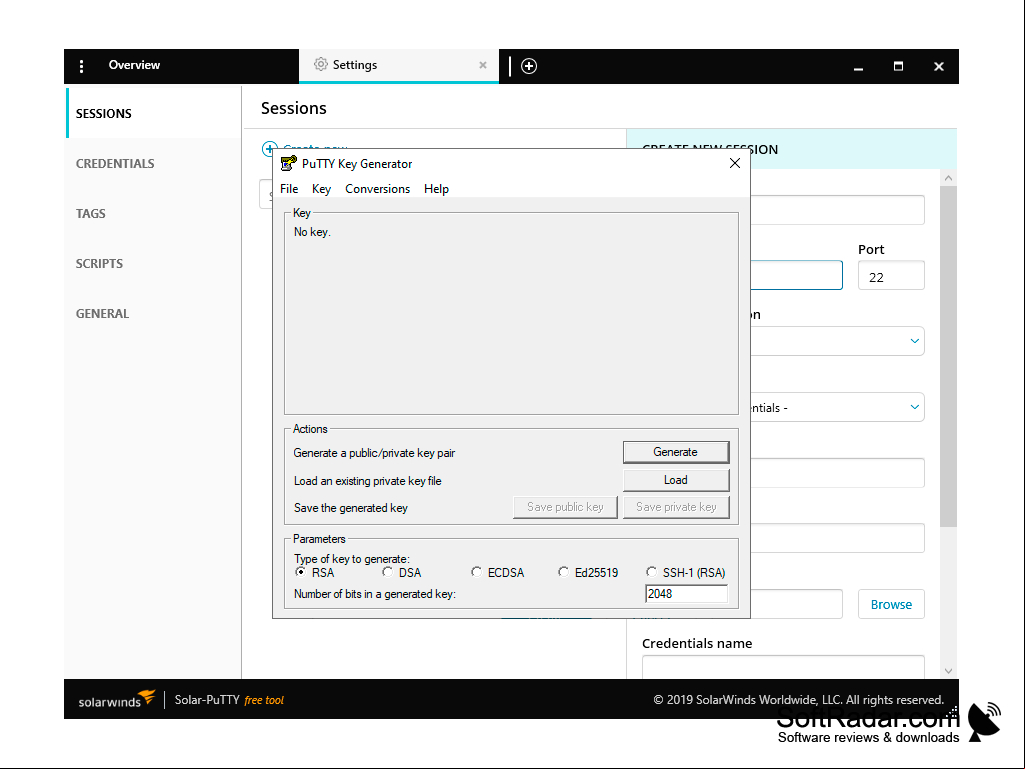Select SSH-1 (RSA) key type

pyautogui.click(x=651, y=572)
